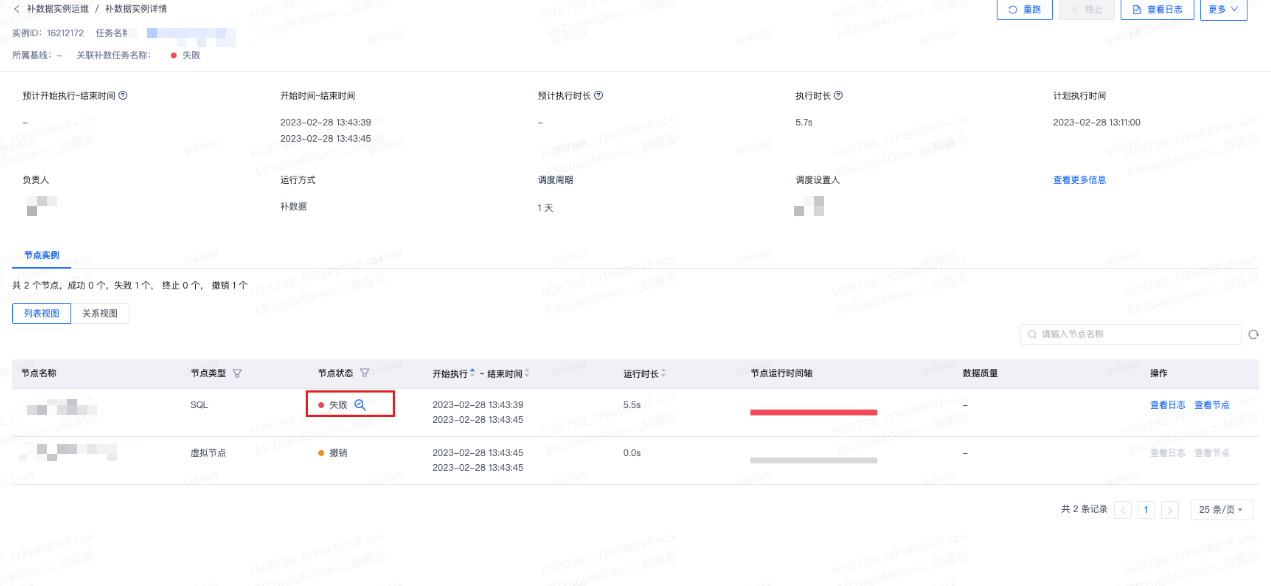1271x586 pixels.
Task: Click the refresh icon beside the search box
Action: click(1253, 335)
